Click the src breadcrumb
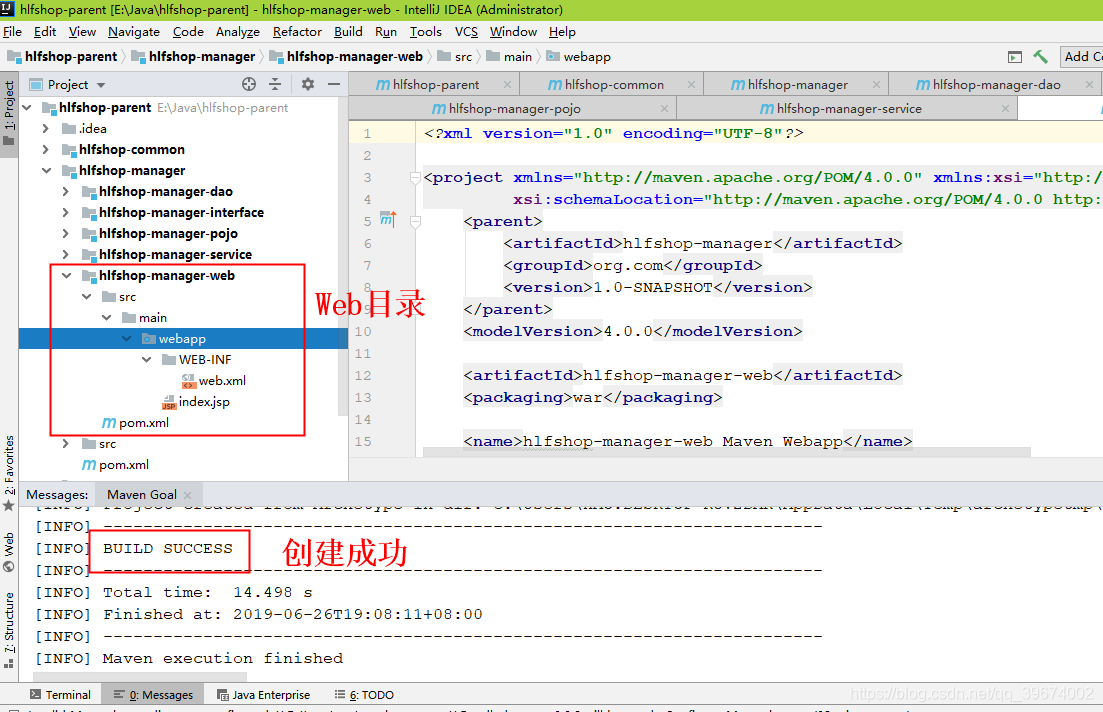Screen dimensions: 1103x712 click(x=454, y=57)
